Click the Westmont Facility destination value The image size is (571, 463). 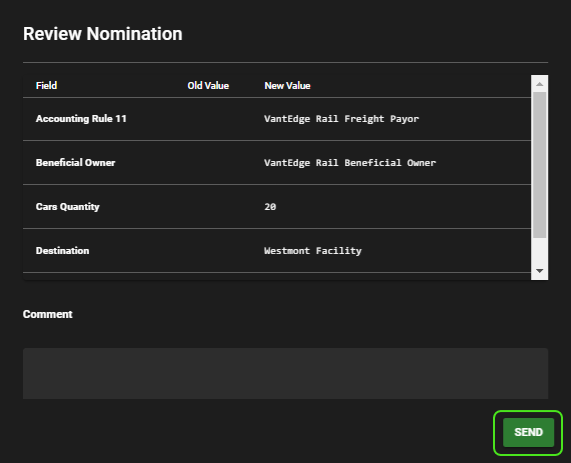(x=312, y=251)
